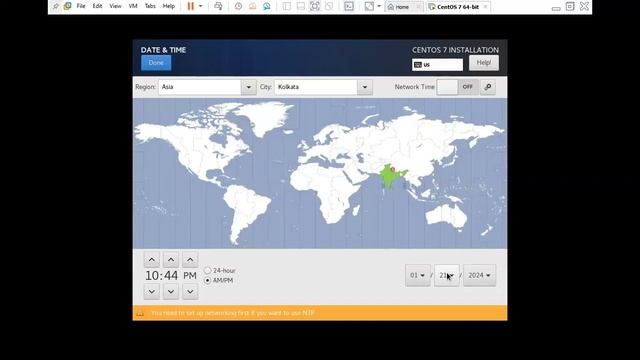Image resolution: width=640 pixels, height=360 pixels.
Task: Switch to the Home tab
Action: coord(402,7)
